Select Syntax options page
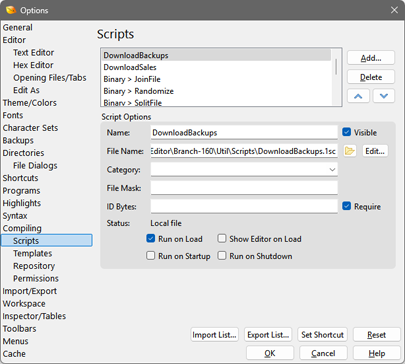The image size is (405, 364). (x=15, y=216)
